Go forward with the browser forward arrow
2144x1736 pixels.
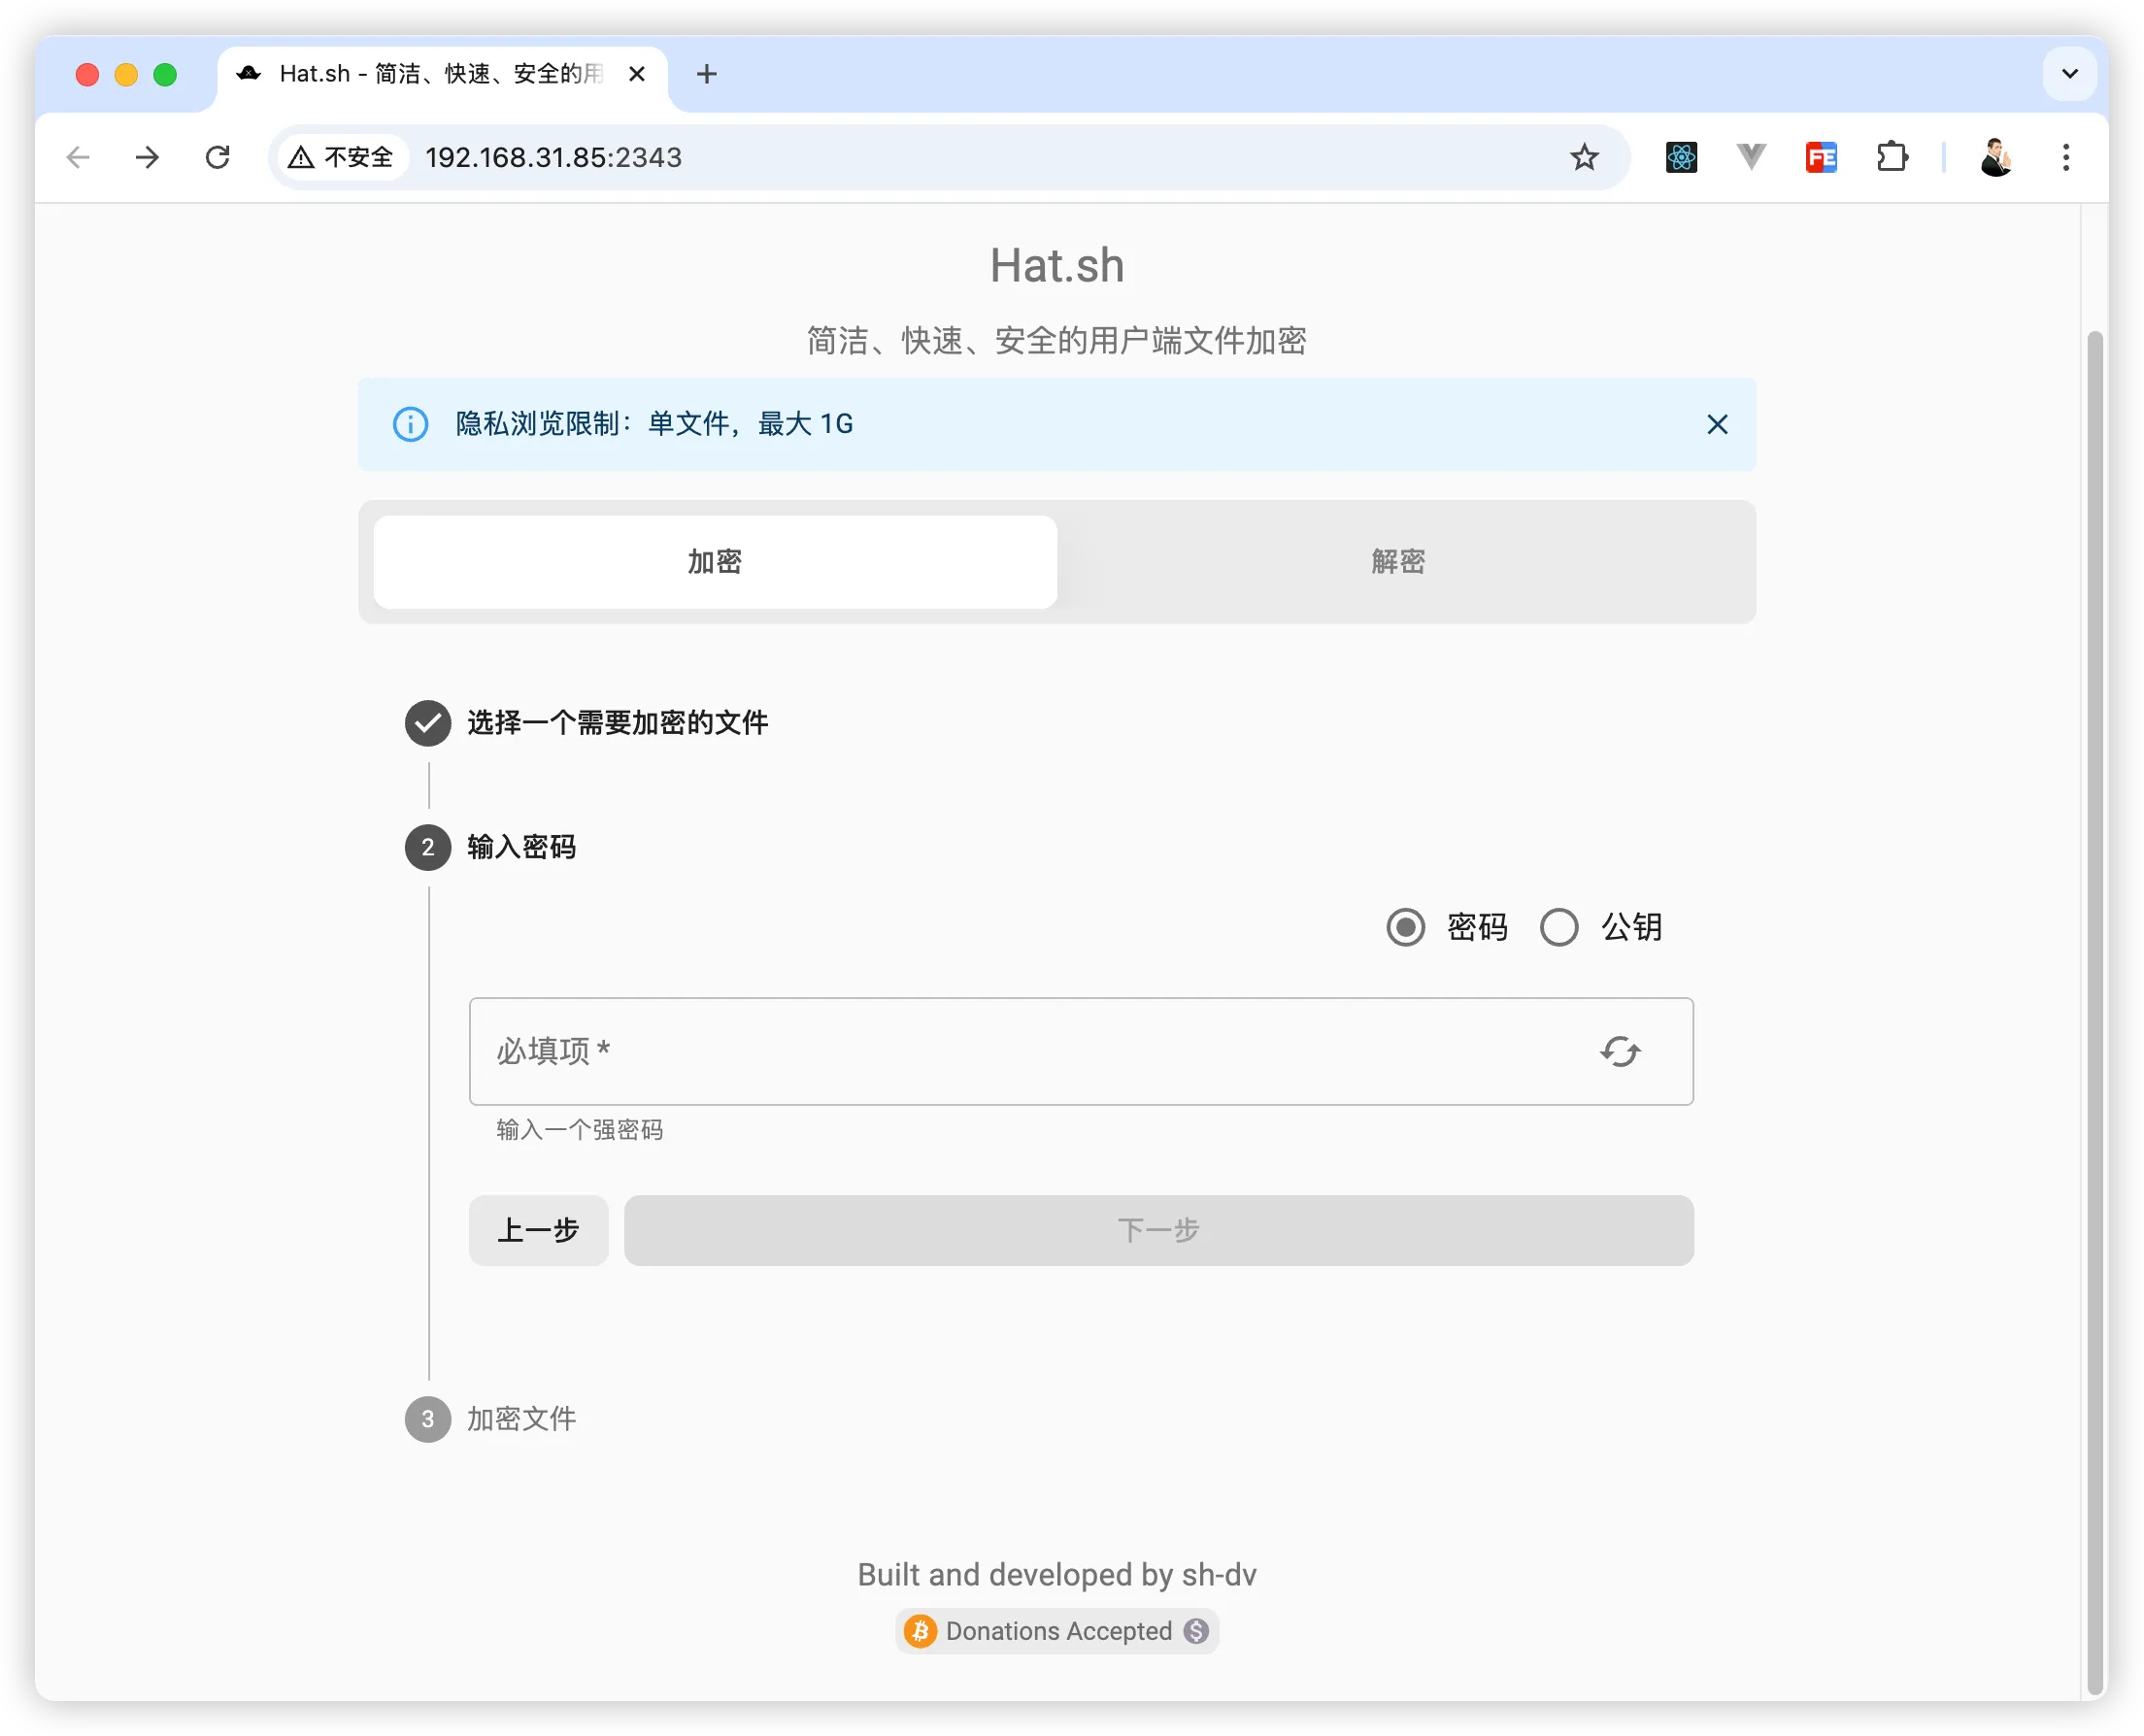[x=147, y=157]
